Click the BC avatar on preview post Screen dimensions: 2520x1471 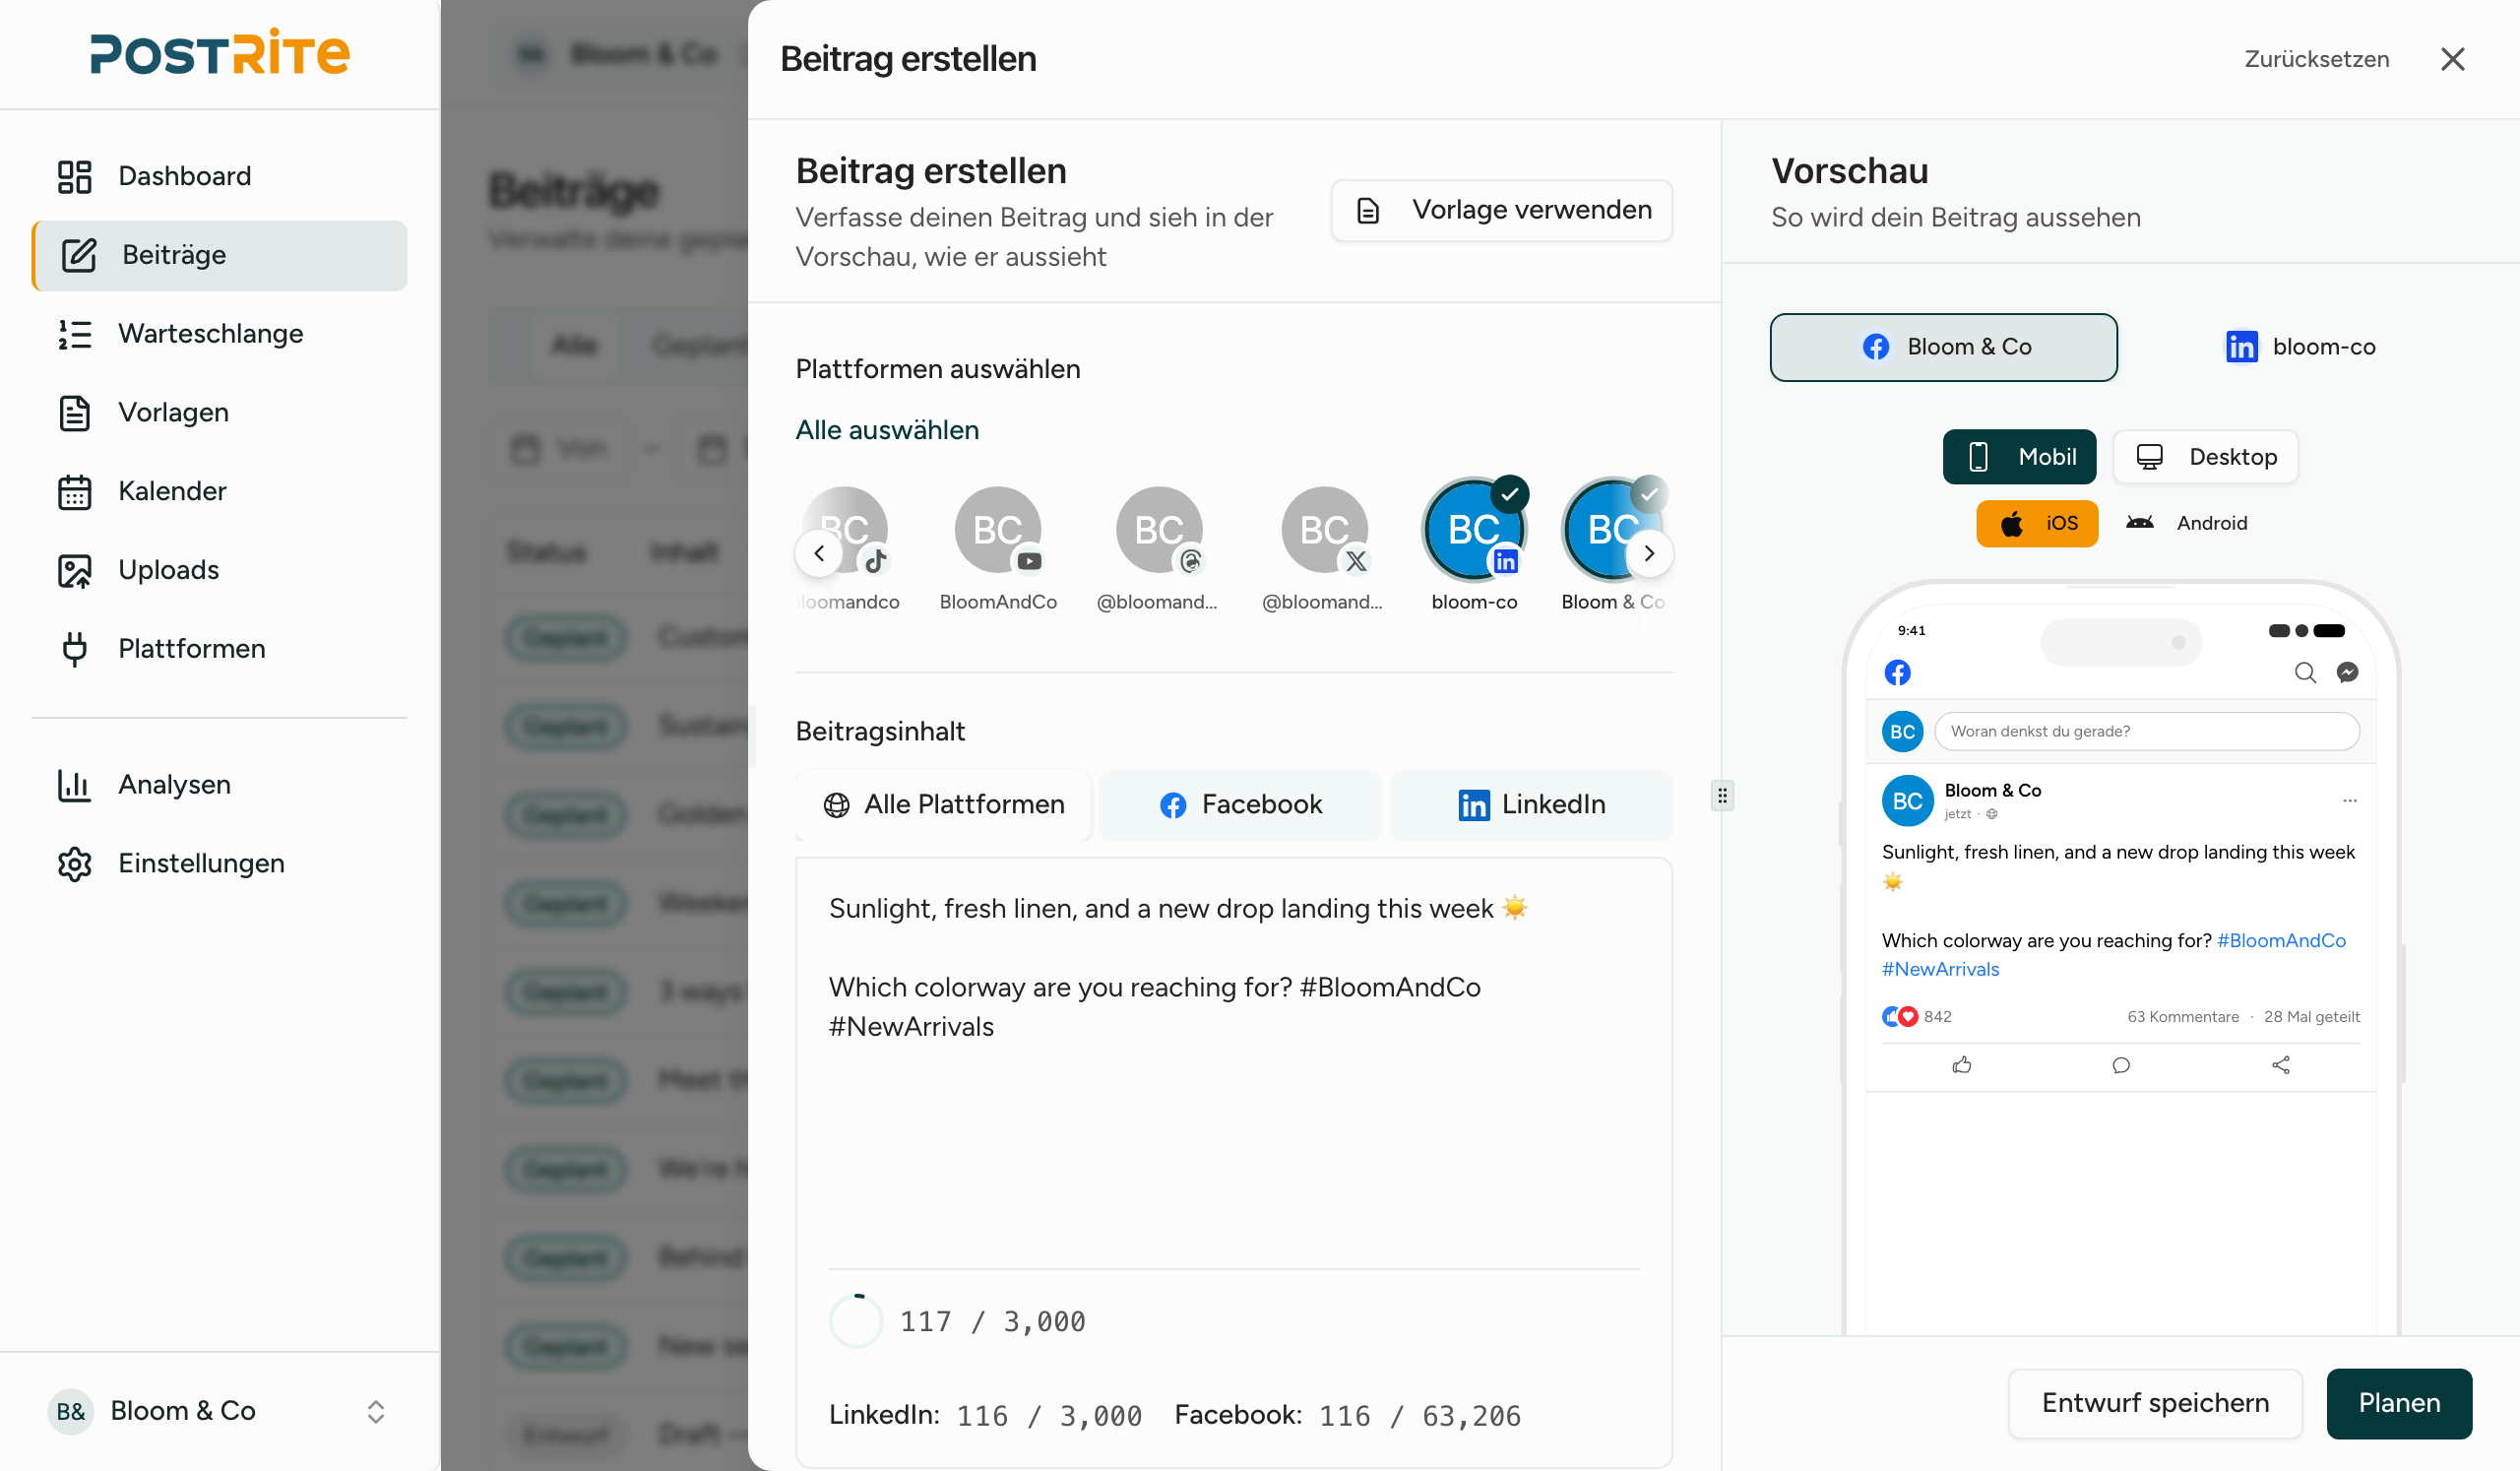1907,801
